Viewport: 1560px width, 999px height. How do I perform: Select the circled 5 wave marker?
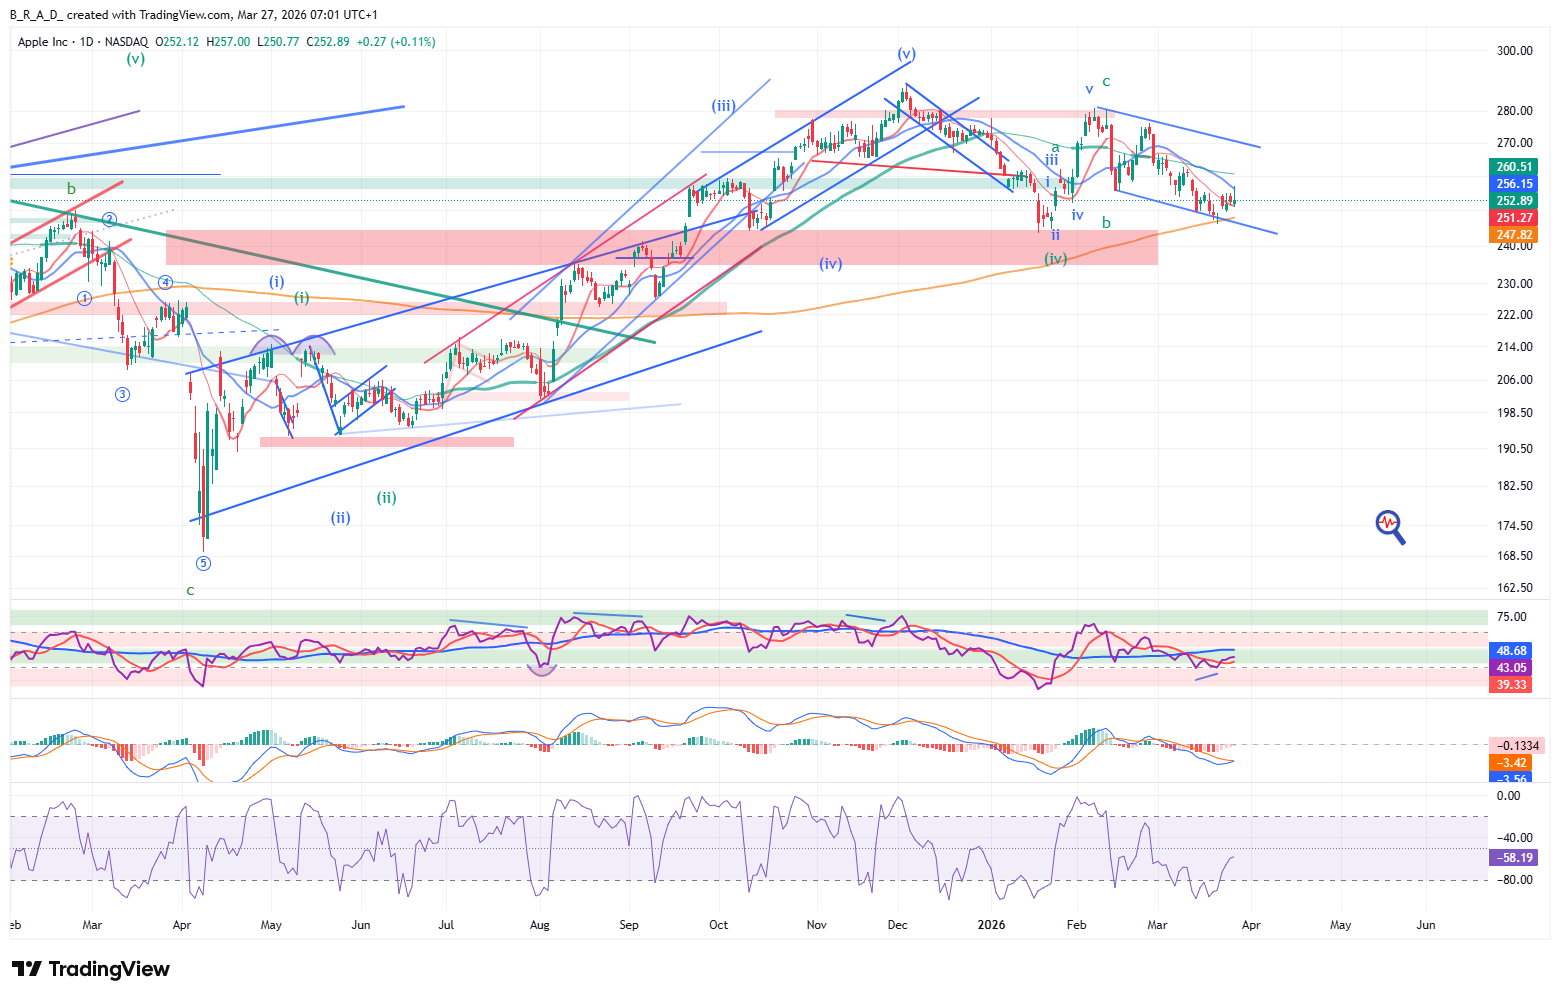(x=204, y=563)
